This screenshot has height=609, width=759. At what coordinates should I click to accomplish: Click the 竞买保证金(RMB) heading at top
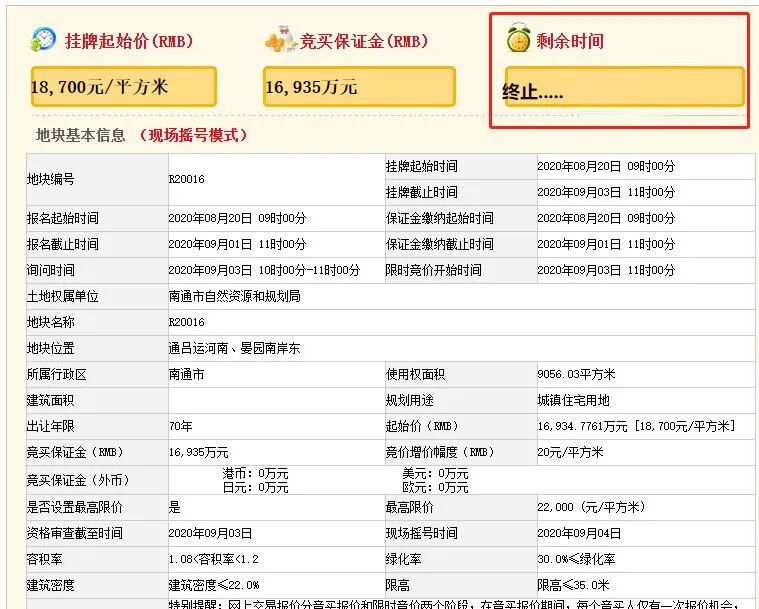pos(364,41)
